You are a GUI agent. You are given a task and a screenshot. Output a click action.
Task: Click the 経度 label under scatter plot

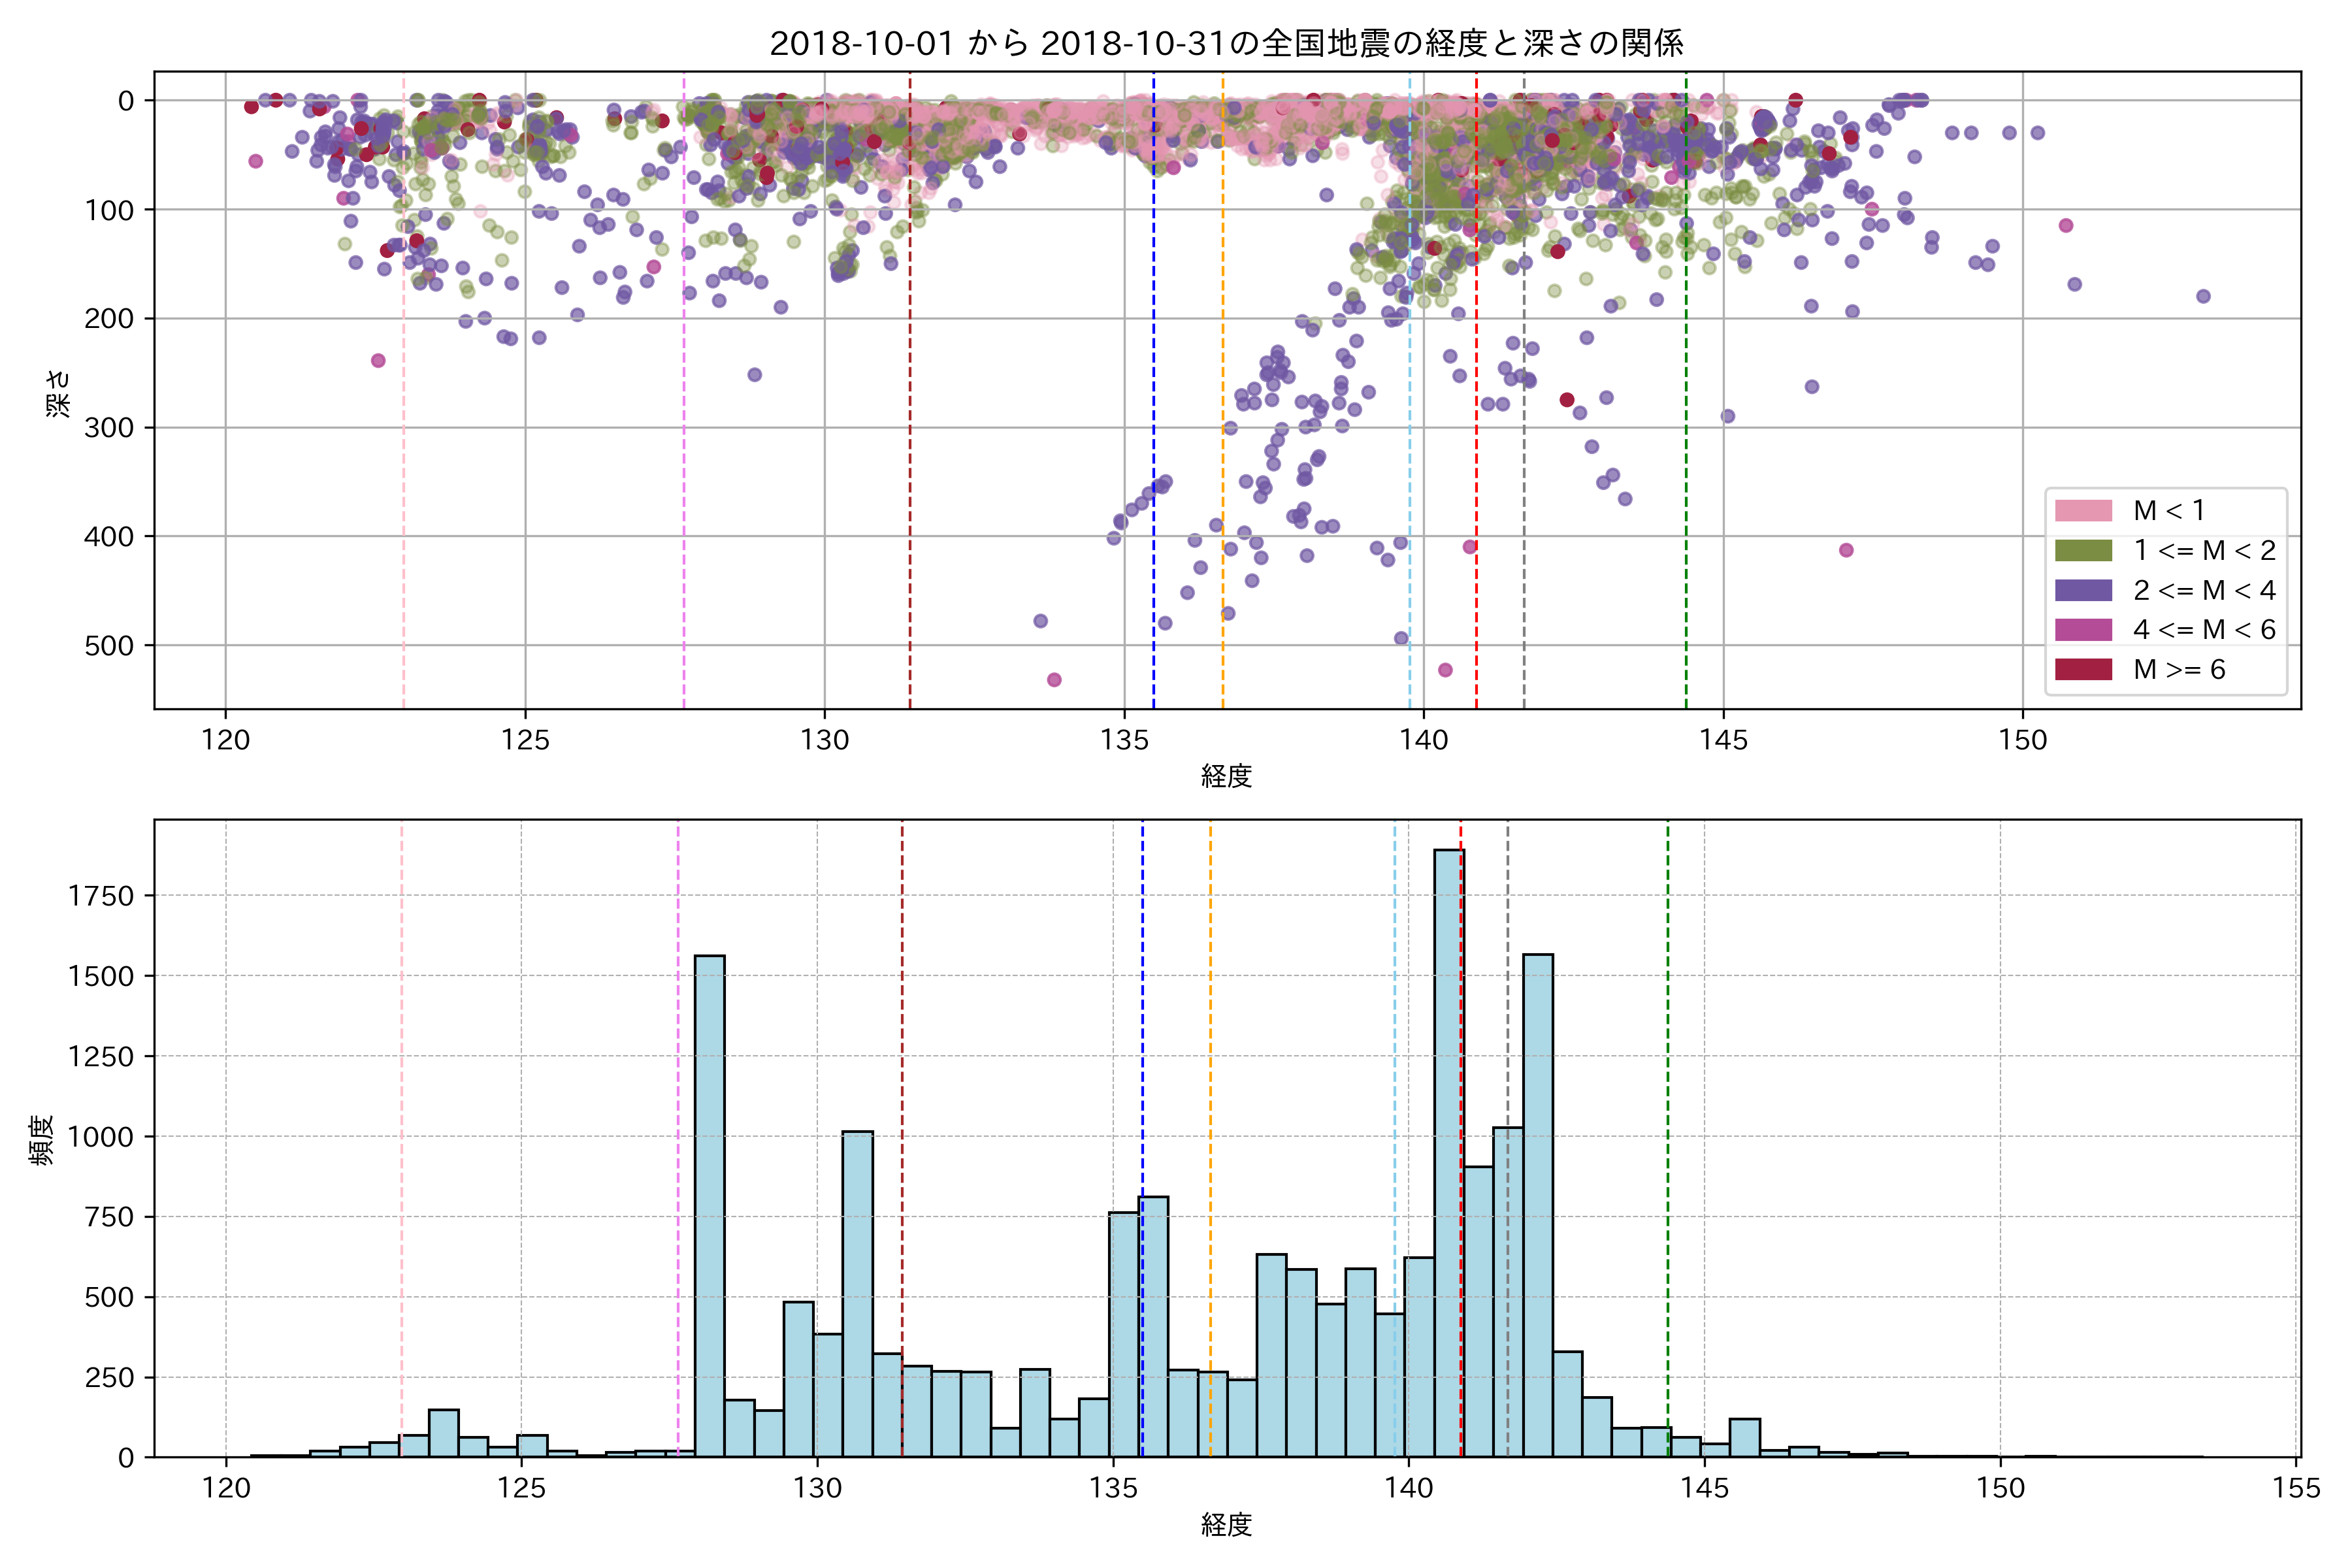coord(1226,776)
